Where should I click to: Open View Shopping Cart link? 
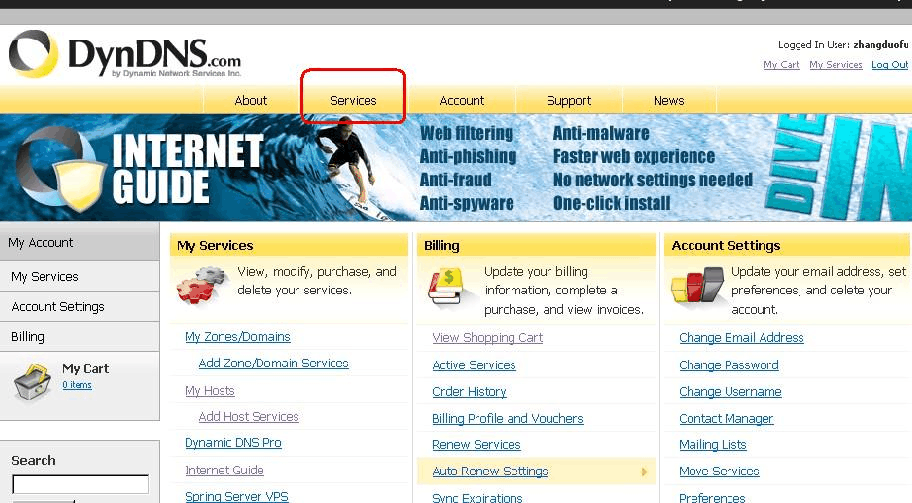[x=487, y=338]
